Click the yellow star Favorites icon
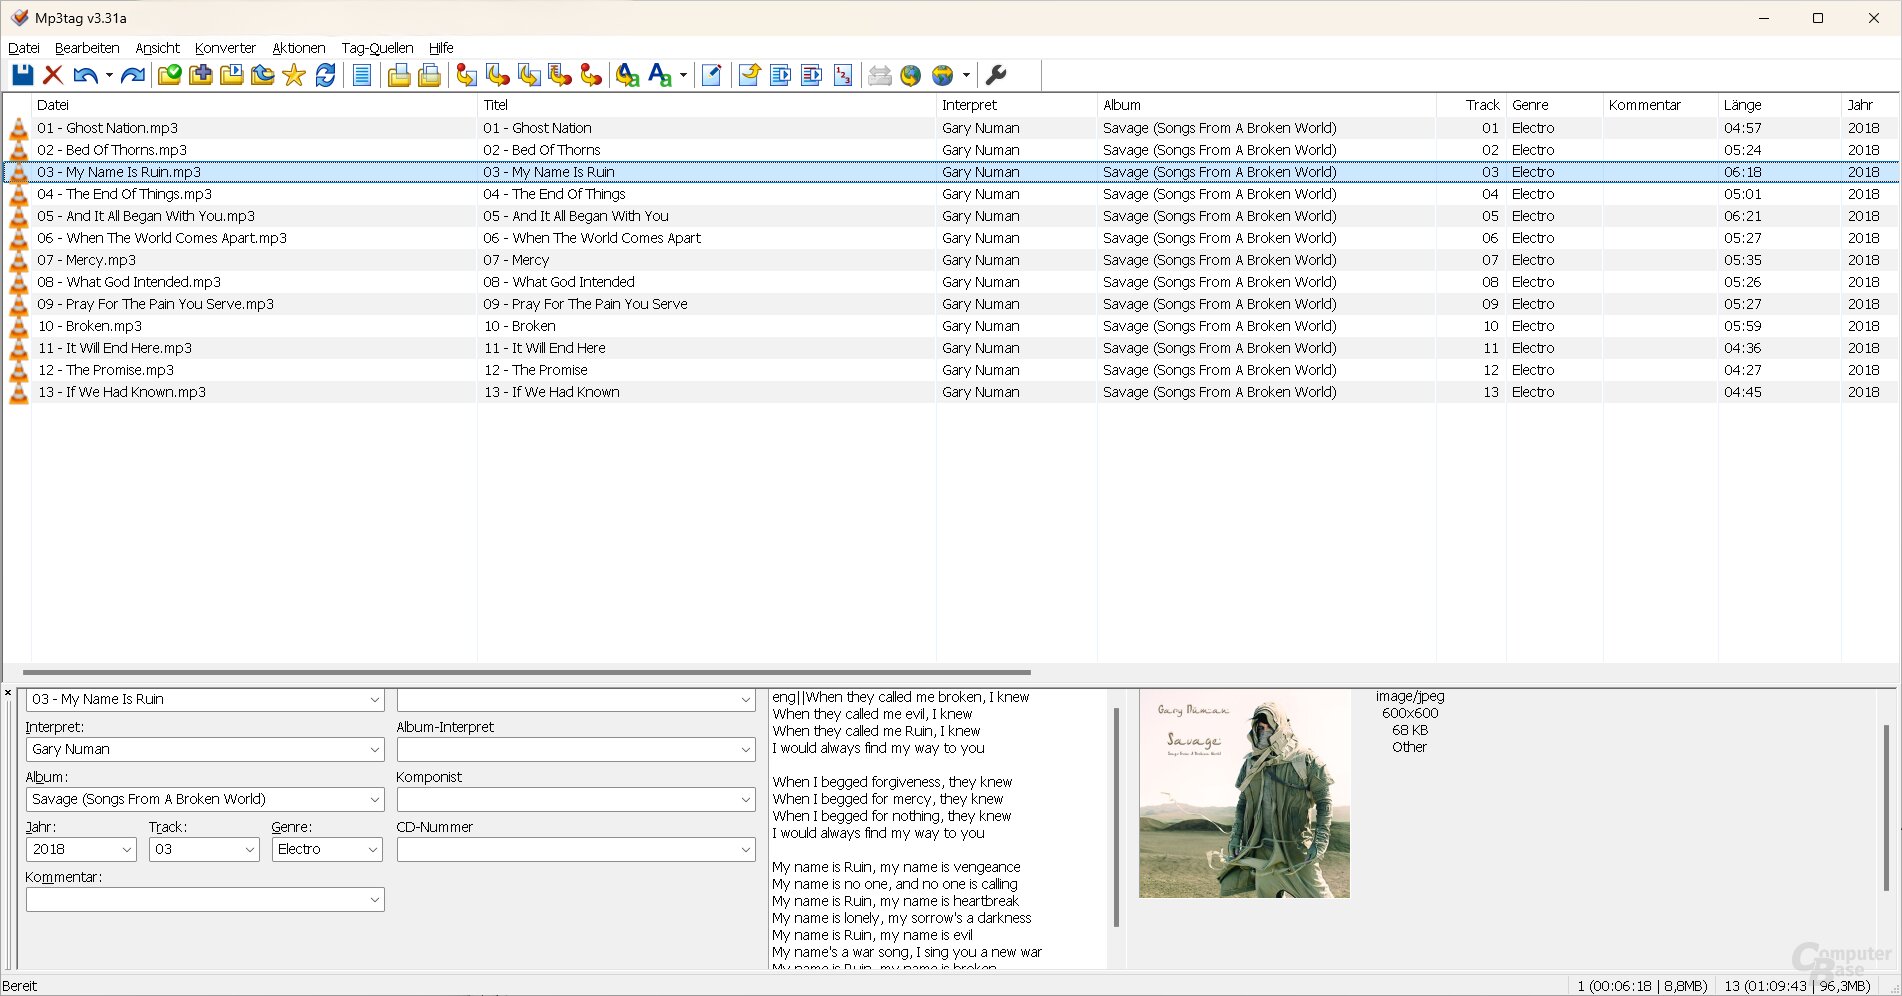Viewport: 1902px width, 996px height. coord(294,75)
